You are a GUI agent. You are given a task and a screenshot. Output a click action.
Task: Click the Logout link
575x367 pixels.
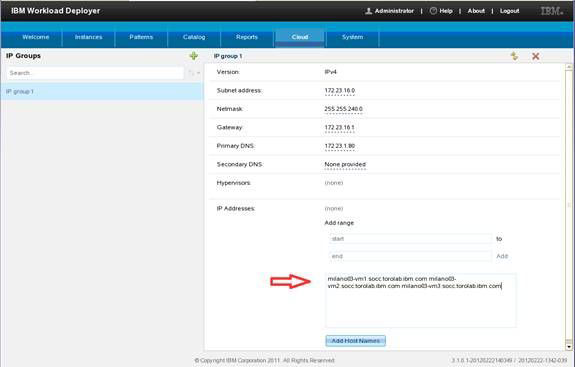tap(509, 11)
